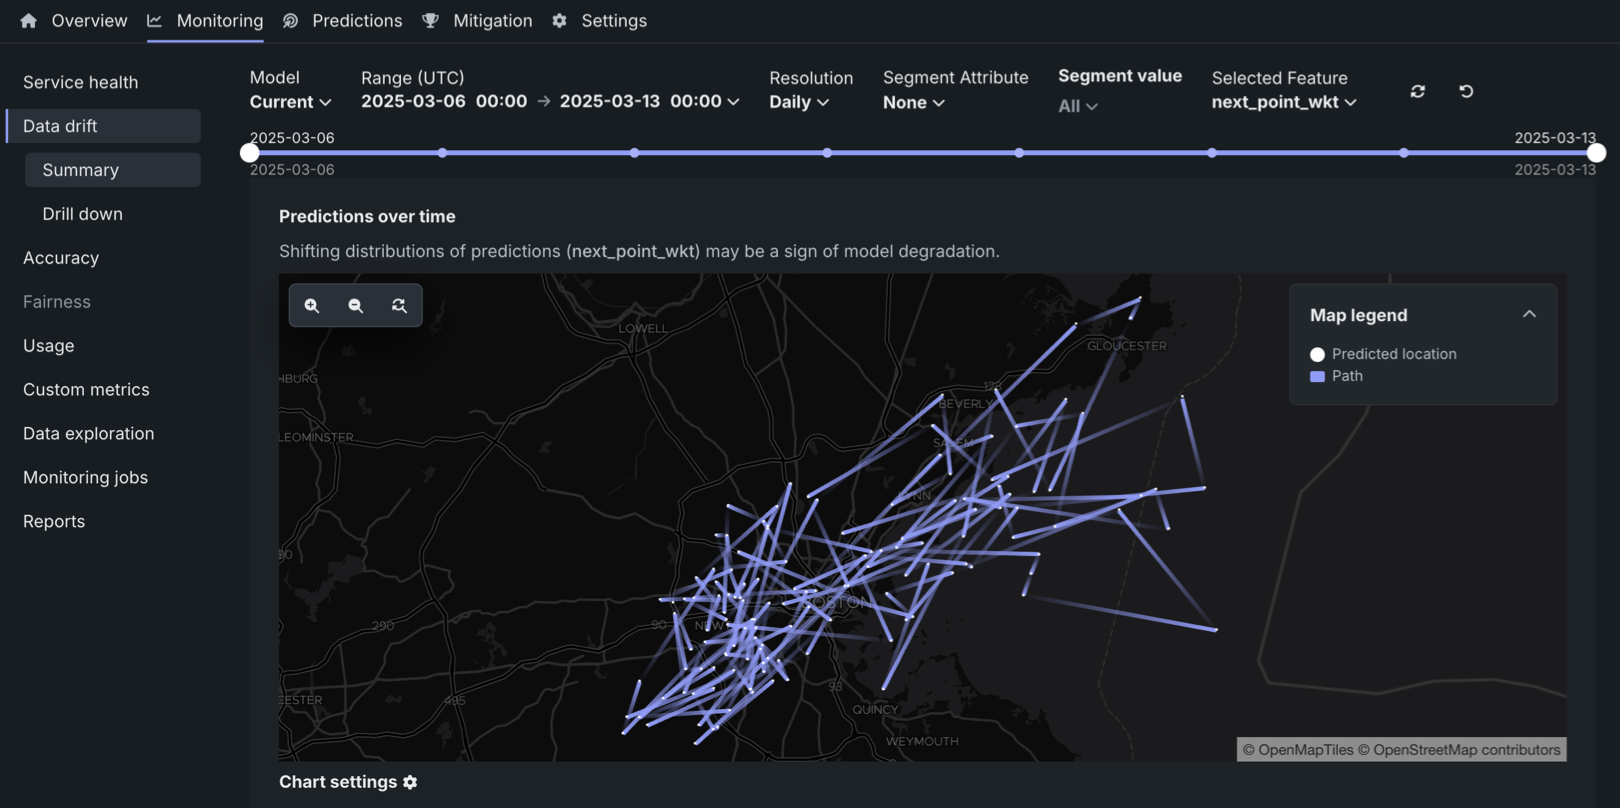Open the Model Current dropdown
Image resolution: width=1620 pixels, height=808 pixels.
[x=290, y=102]
